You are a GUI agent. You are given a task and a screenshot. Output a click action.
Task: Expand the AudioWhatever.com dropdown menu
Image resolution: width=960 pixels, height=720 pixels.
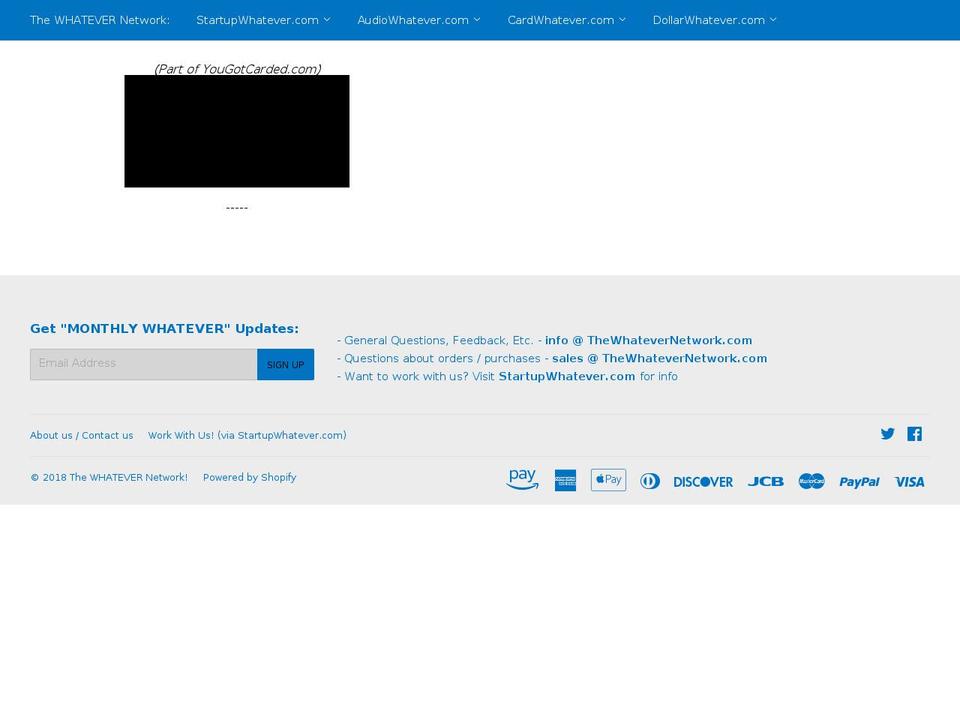(x=419, y=20)
